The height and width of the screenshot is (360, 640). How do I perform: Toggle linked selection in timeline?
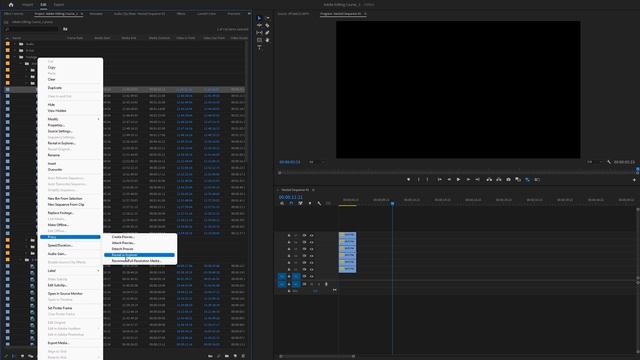pyautogui.click(x=300, y=203)
